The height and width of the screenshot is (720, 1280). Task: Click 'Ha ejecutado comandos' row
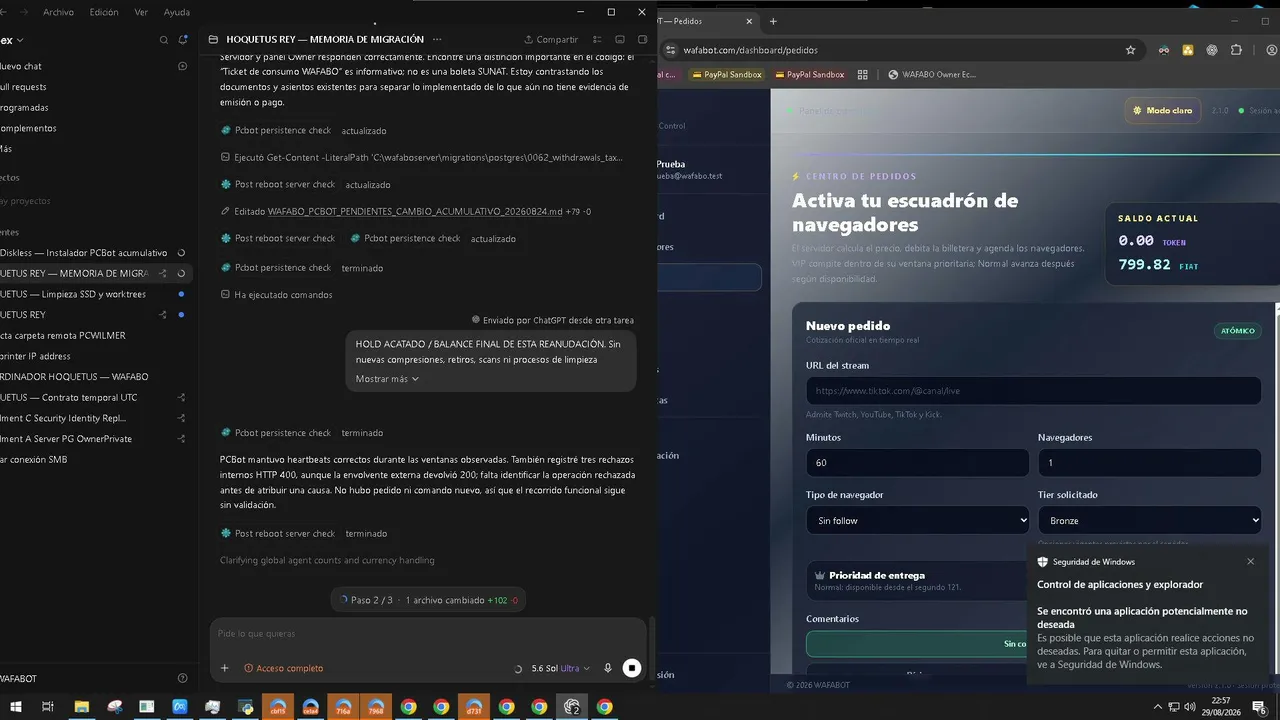pyautogui.click(x=277, y=295)
